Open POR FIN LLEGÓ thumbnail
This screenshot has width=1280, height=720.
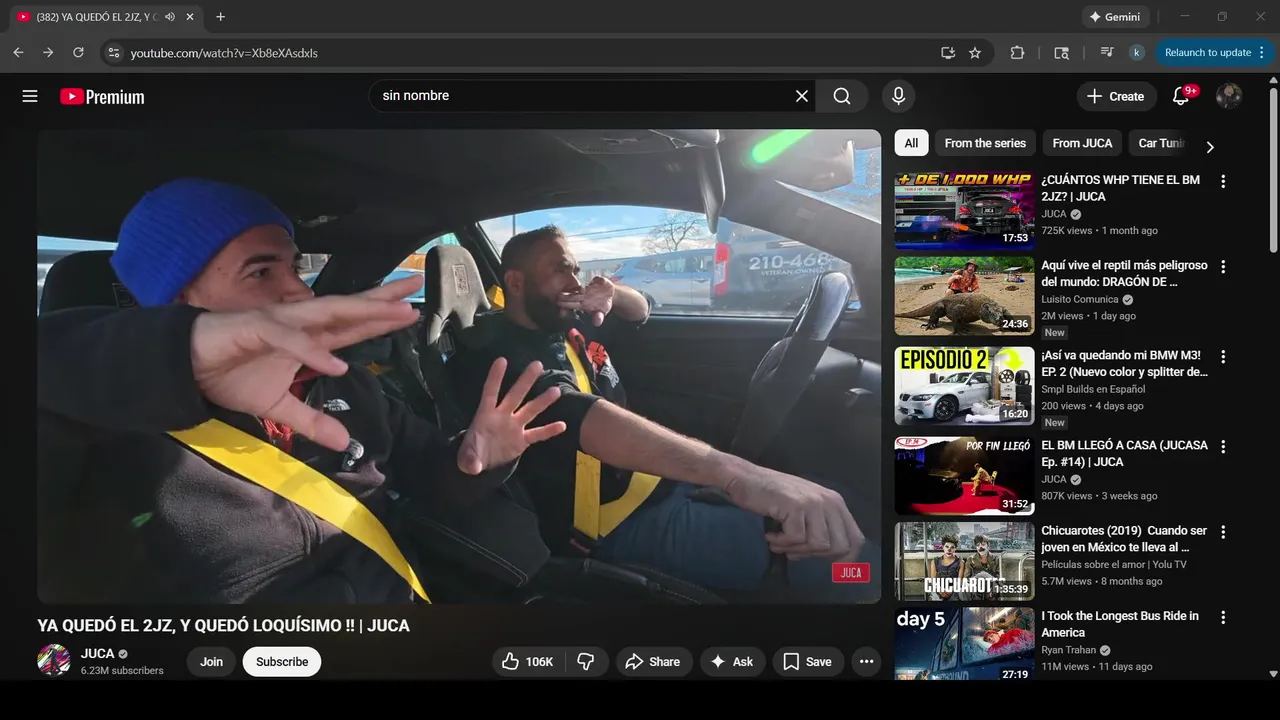[964, 476]
